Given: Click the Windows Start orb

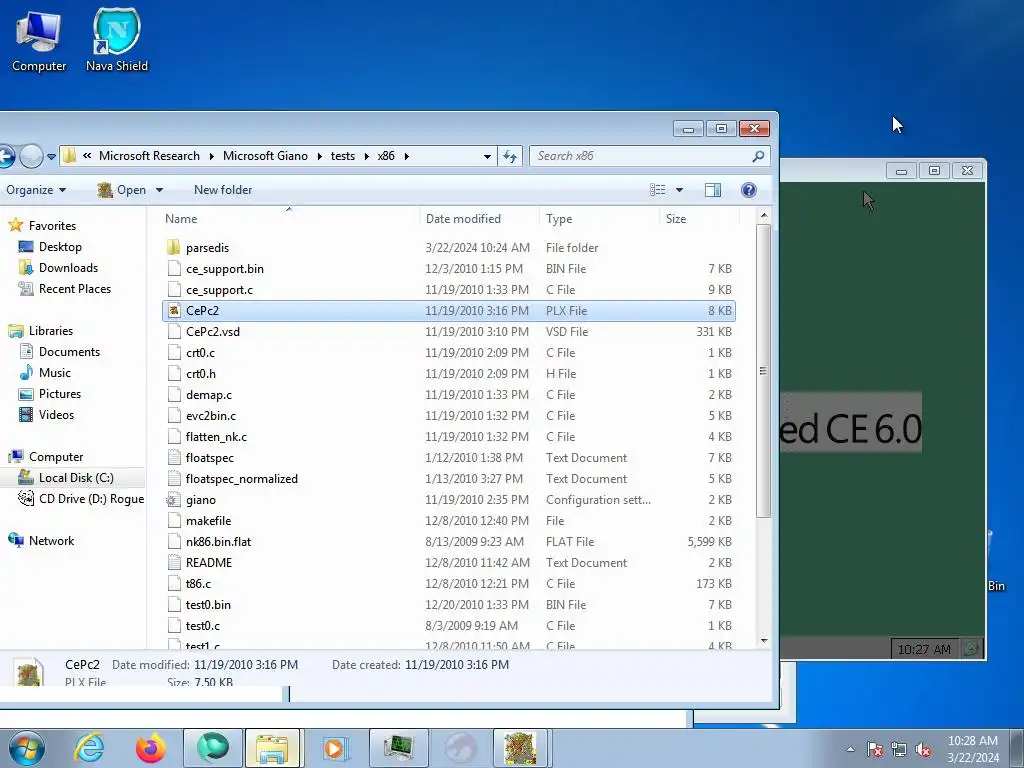Looking at the screenshot, I should point(26,748).
